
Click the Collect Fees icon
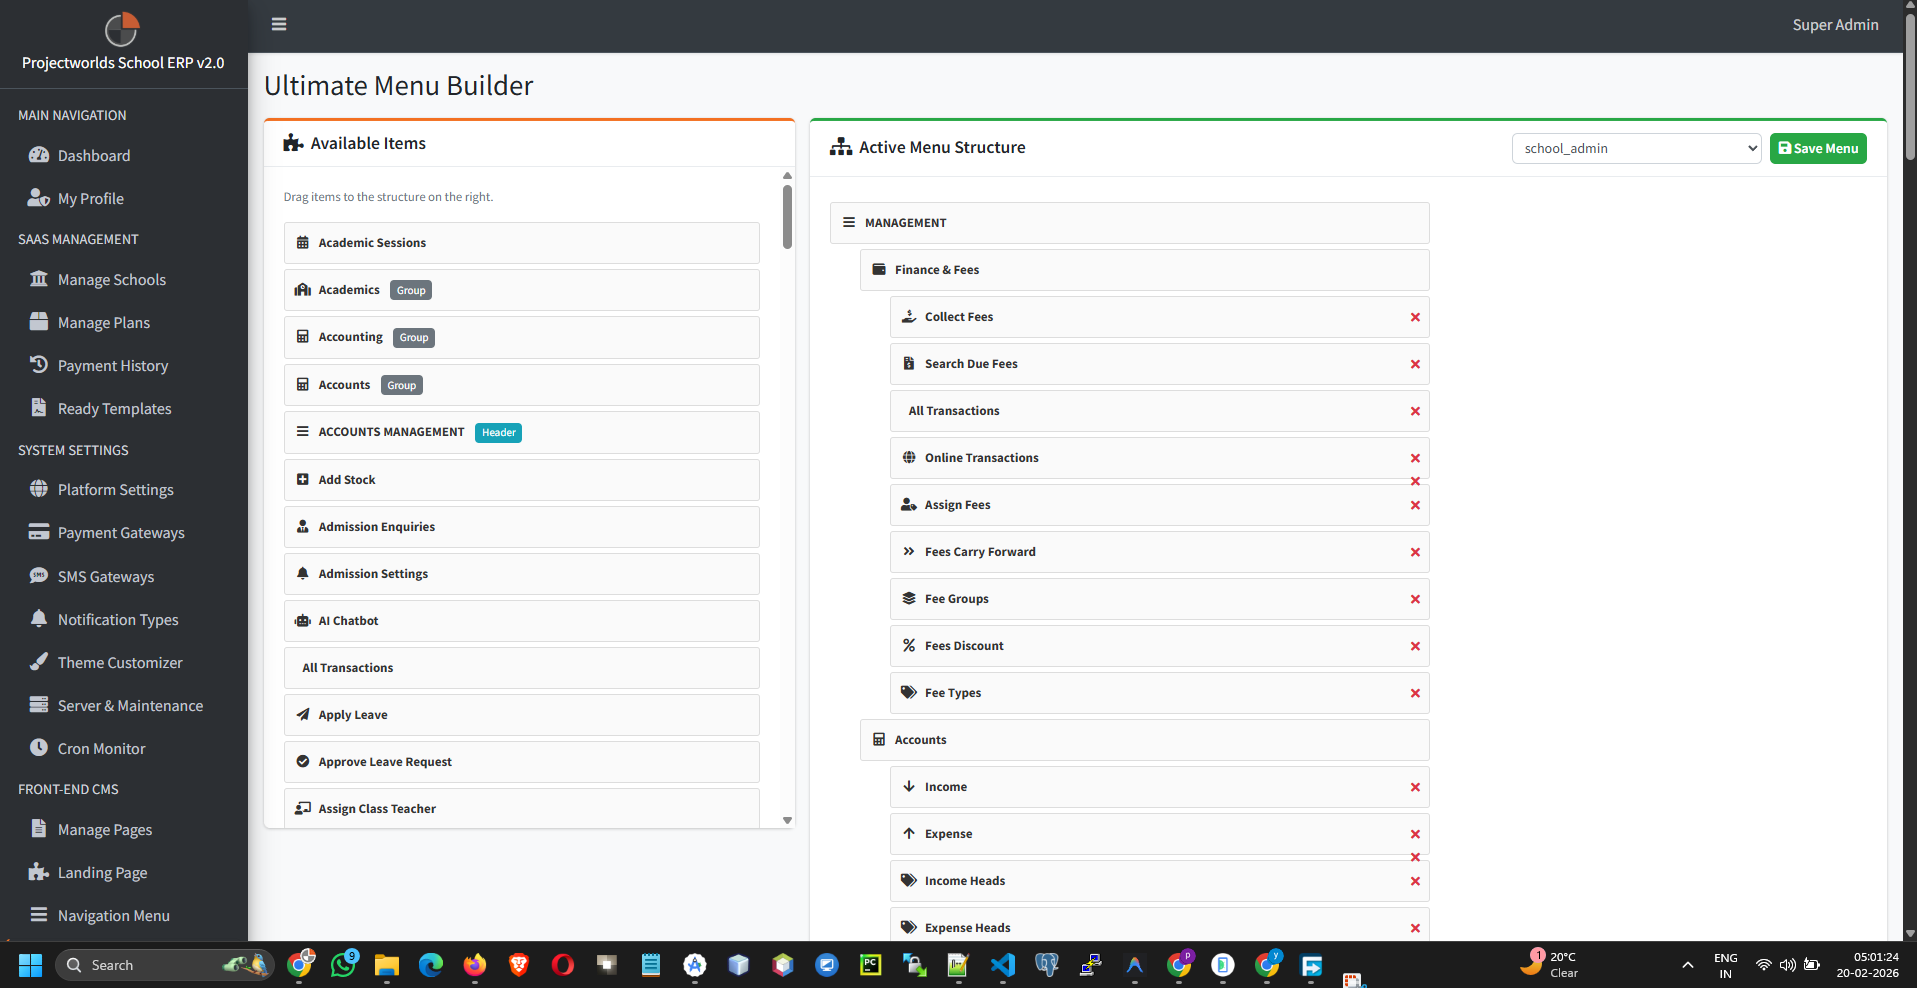[908, 316]
